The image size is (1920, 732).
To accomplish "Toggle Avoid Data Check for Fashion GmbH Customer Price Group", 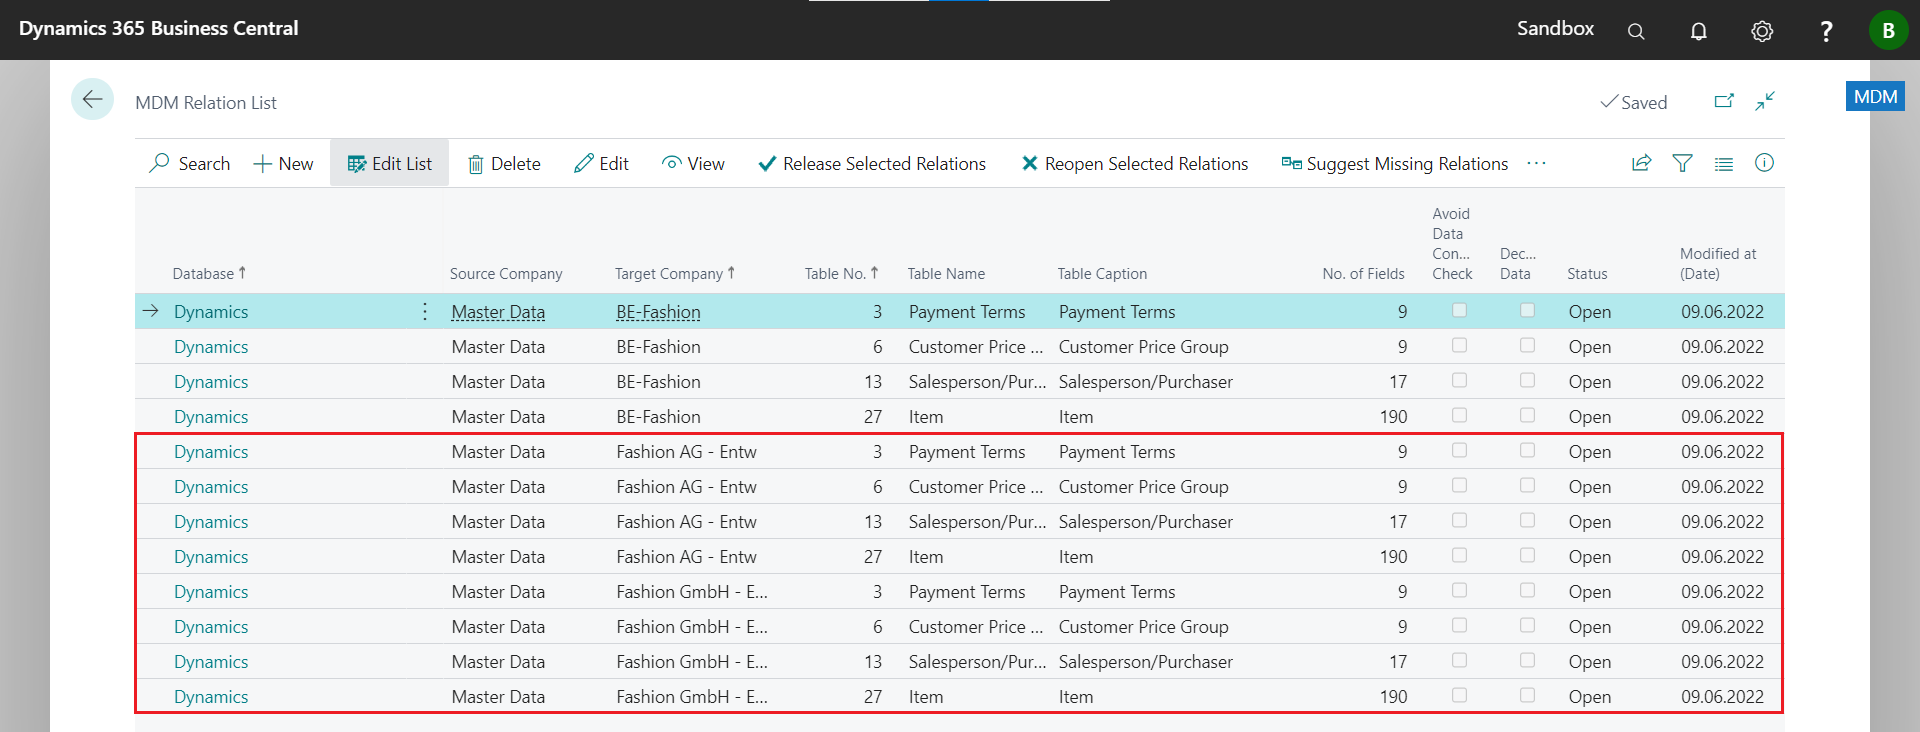I will click(1459, 626).
